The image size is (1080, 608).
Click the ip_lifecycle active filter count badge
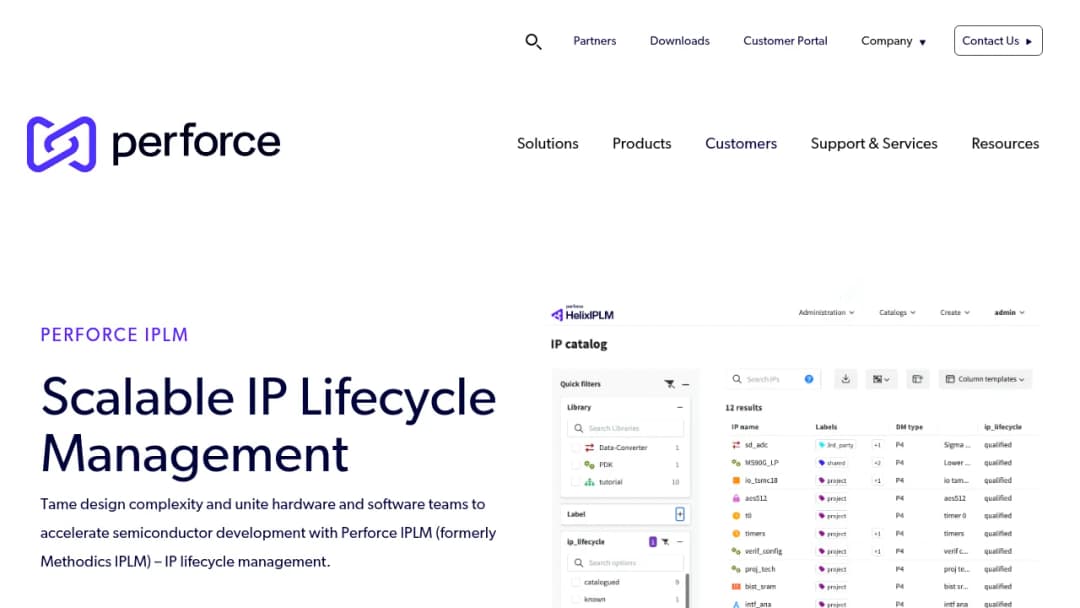(x=653, y=542)
